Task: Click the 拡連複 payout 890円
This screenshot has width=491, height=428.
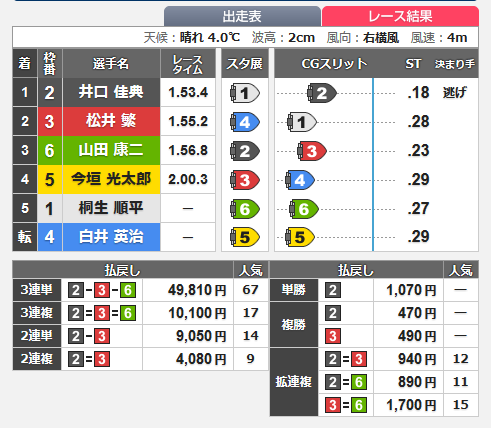Action: tap(417, 382)
